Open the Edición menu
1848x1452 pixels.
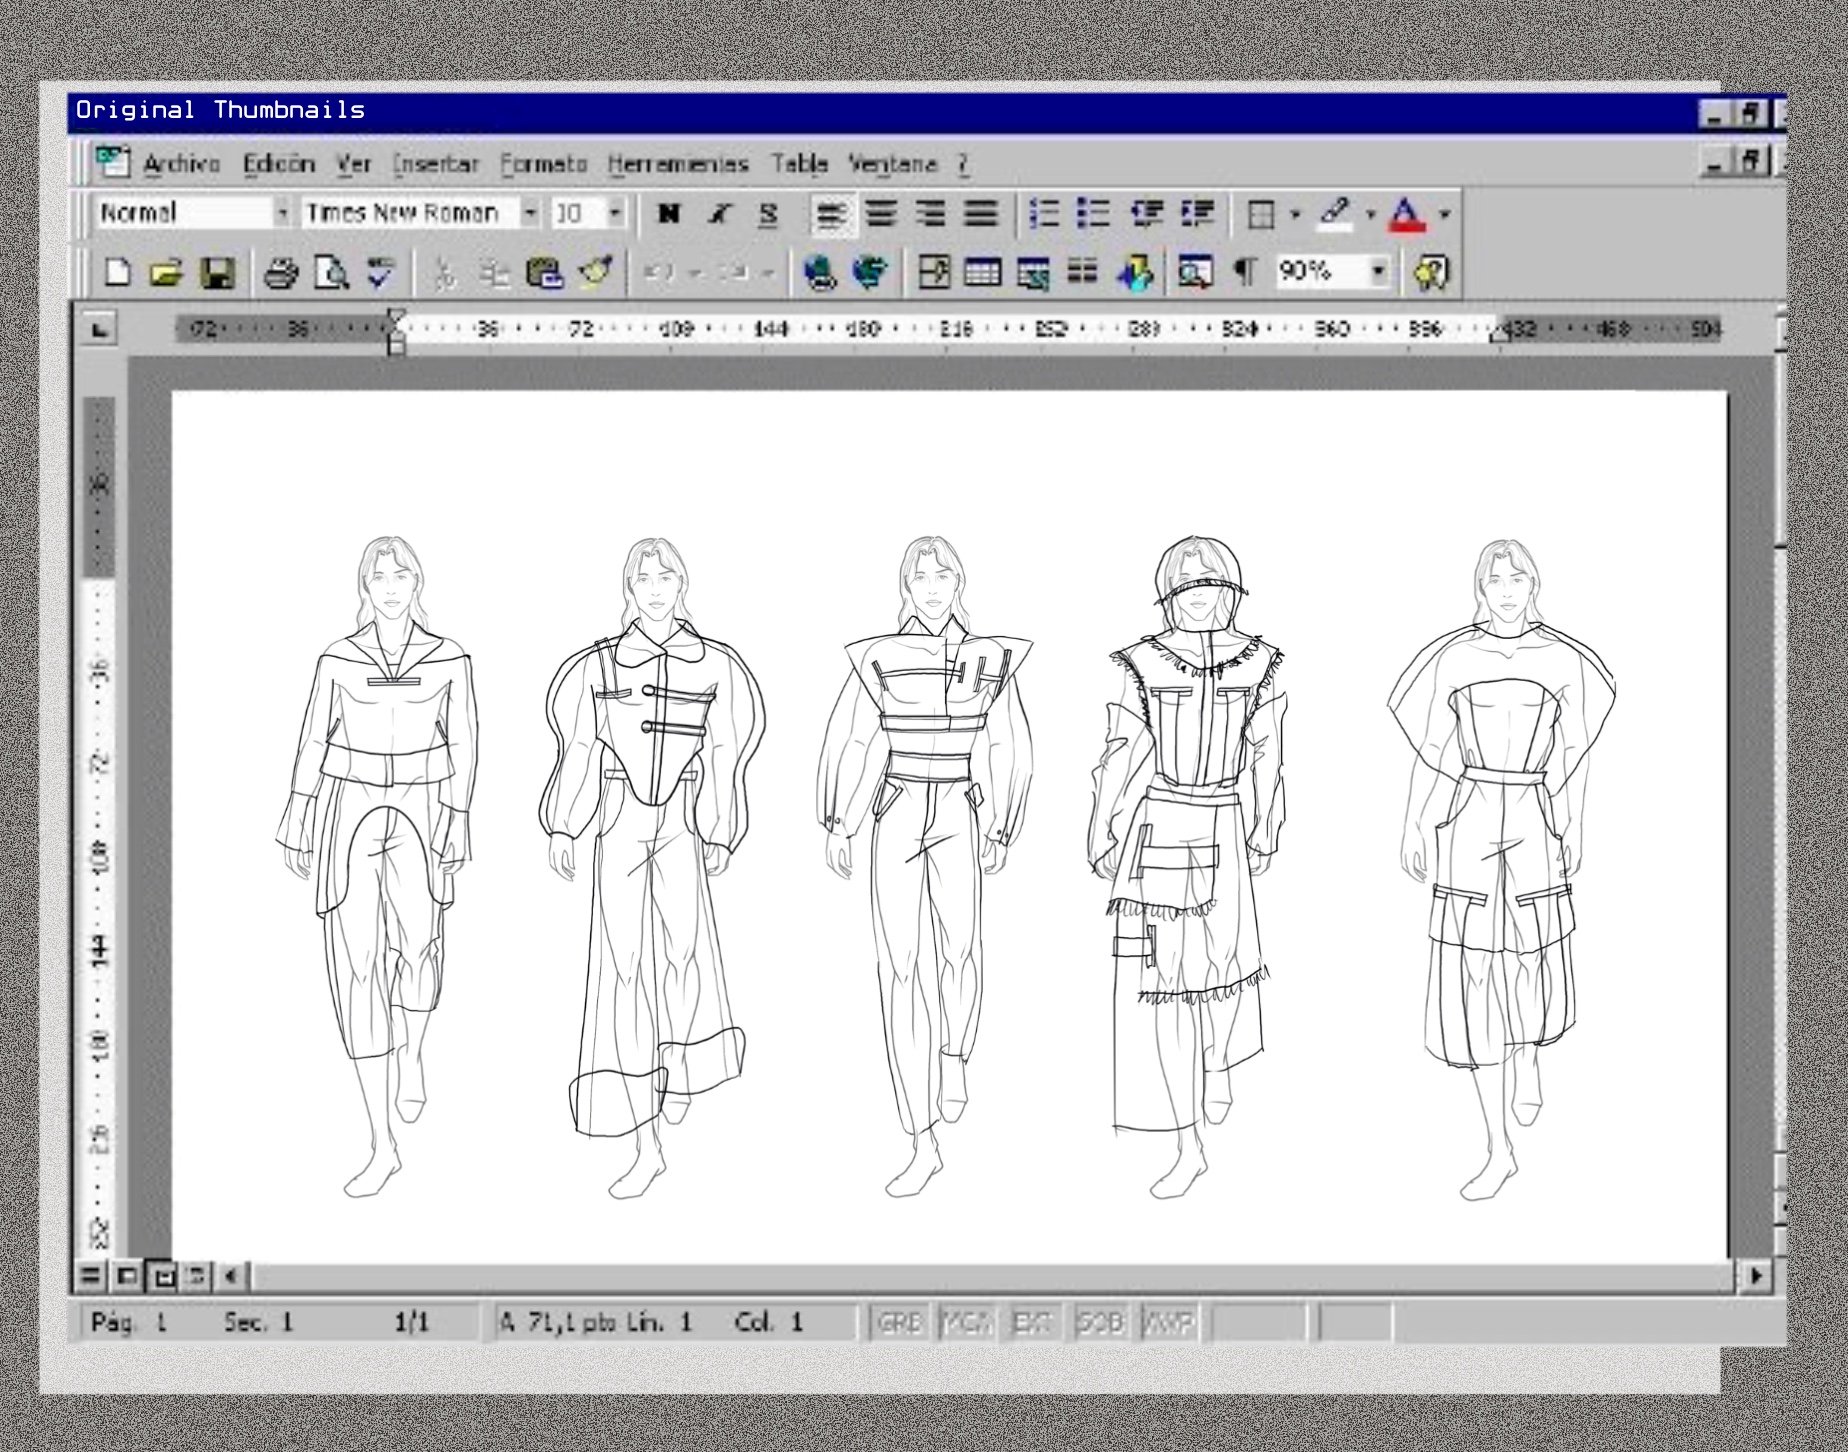tap(279, 164)
